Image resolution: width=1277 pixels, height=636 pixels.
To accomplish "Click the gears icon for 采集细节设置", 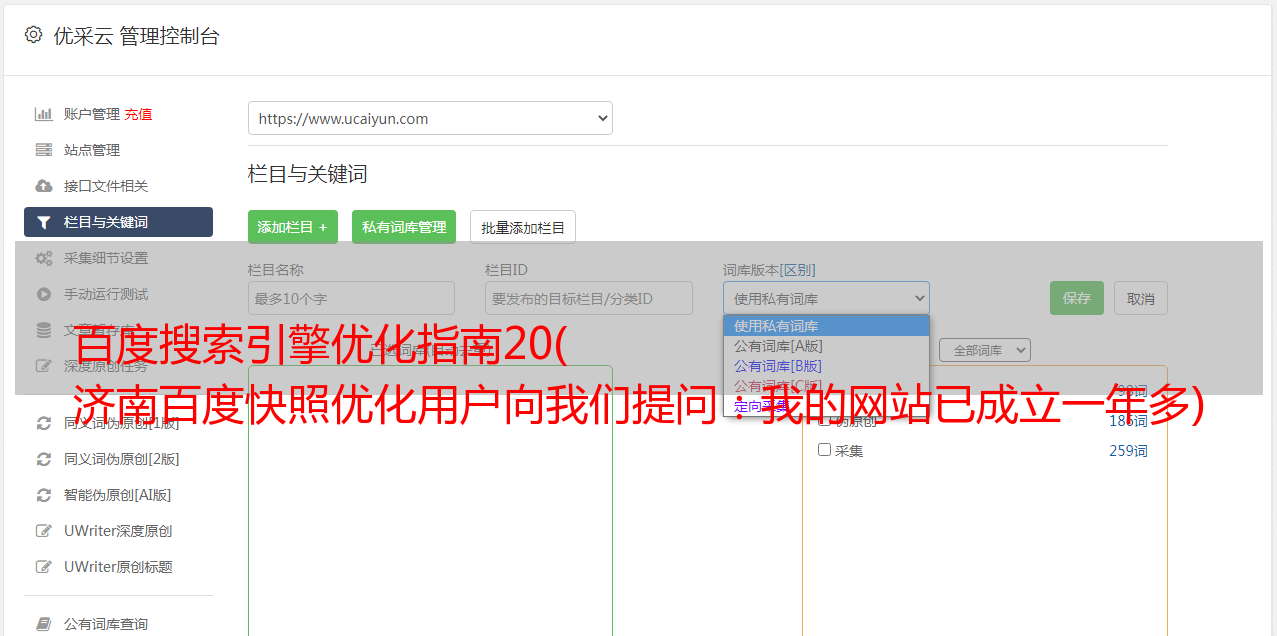I will point(43,258).
